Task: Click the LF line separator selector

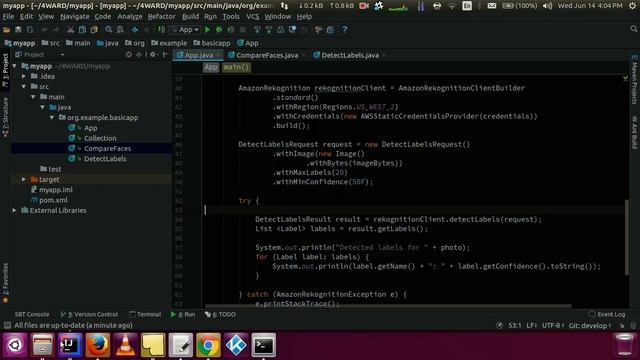Action: 531,325
